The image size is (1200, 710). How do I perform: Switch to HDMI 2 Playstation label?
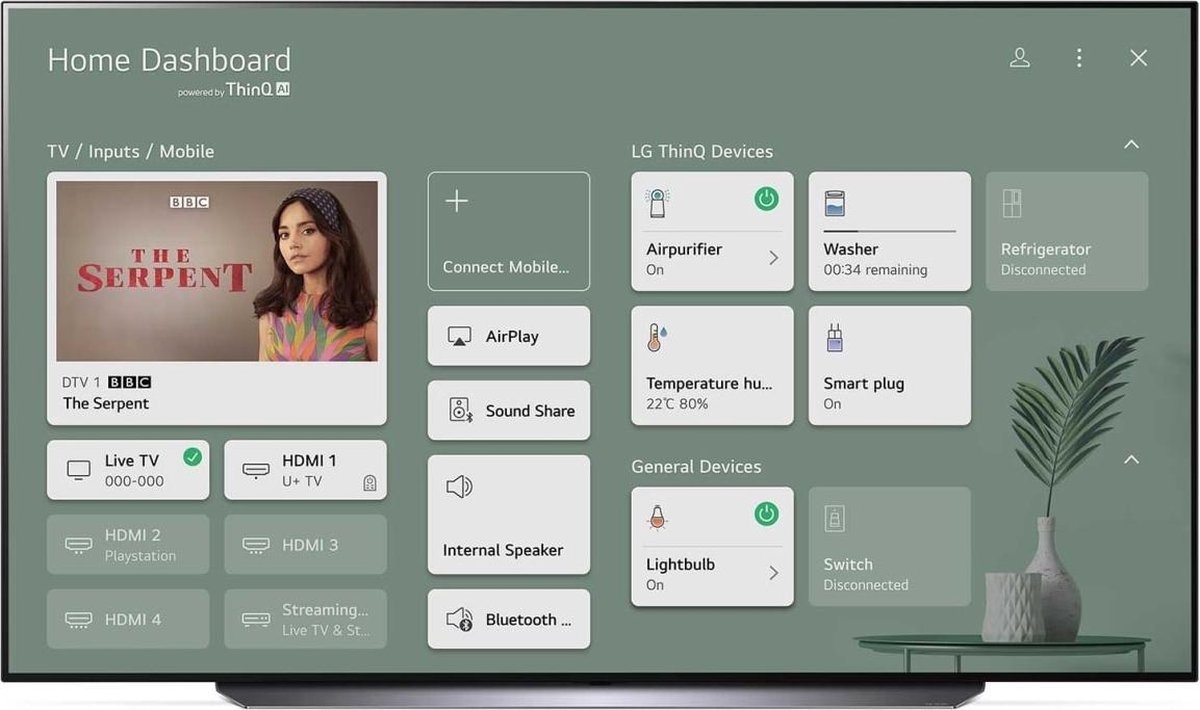pos(140,545)
